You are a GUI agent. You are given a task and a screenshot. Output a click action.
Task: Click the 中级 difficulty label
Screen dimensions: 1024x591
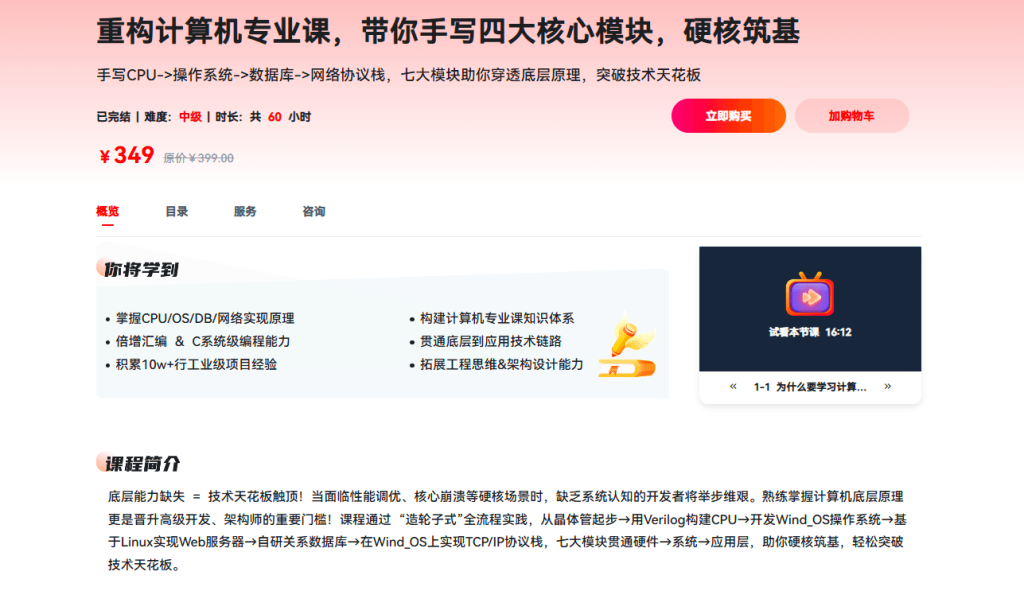click(x=190, y=117)
